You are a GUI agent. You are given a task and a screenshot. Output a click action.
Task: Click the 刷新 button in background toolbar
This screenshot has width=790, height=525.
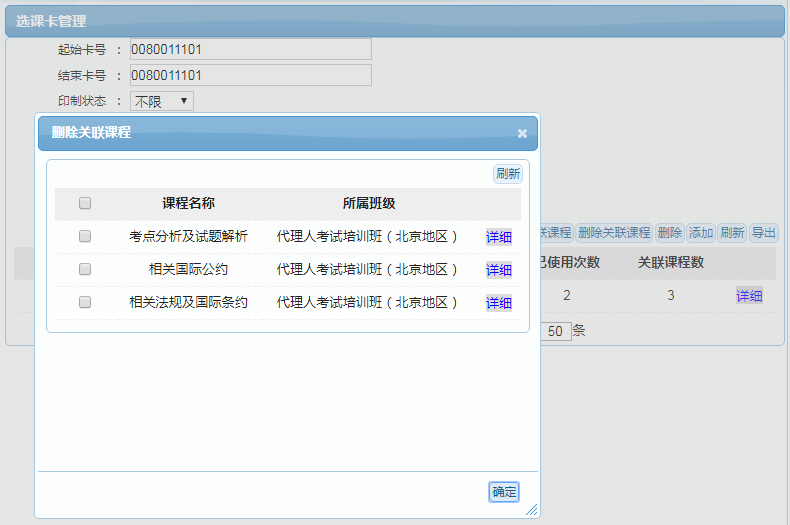click(x=732, y=233)
